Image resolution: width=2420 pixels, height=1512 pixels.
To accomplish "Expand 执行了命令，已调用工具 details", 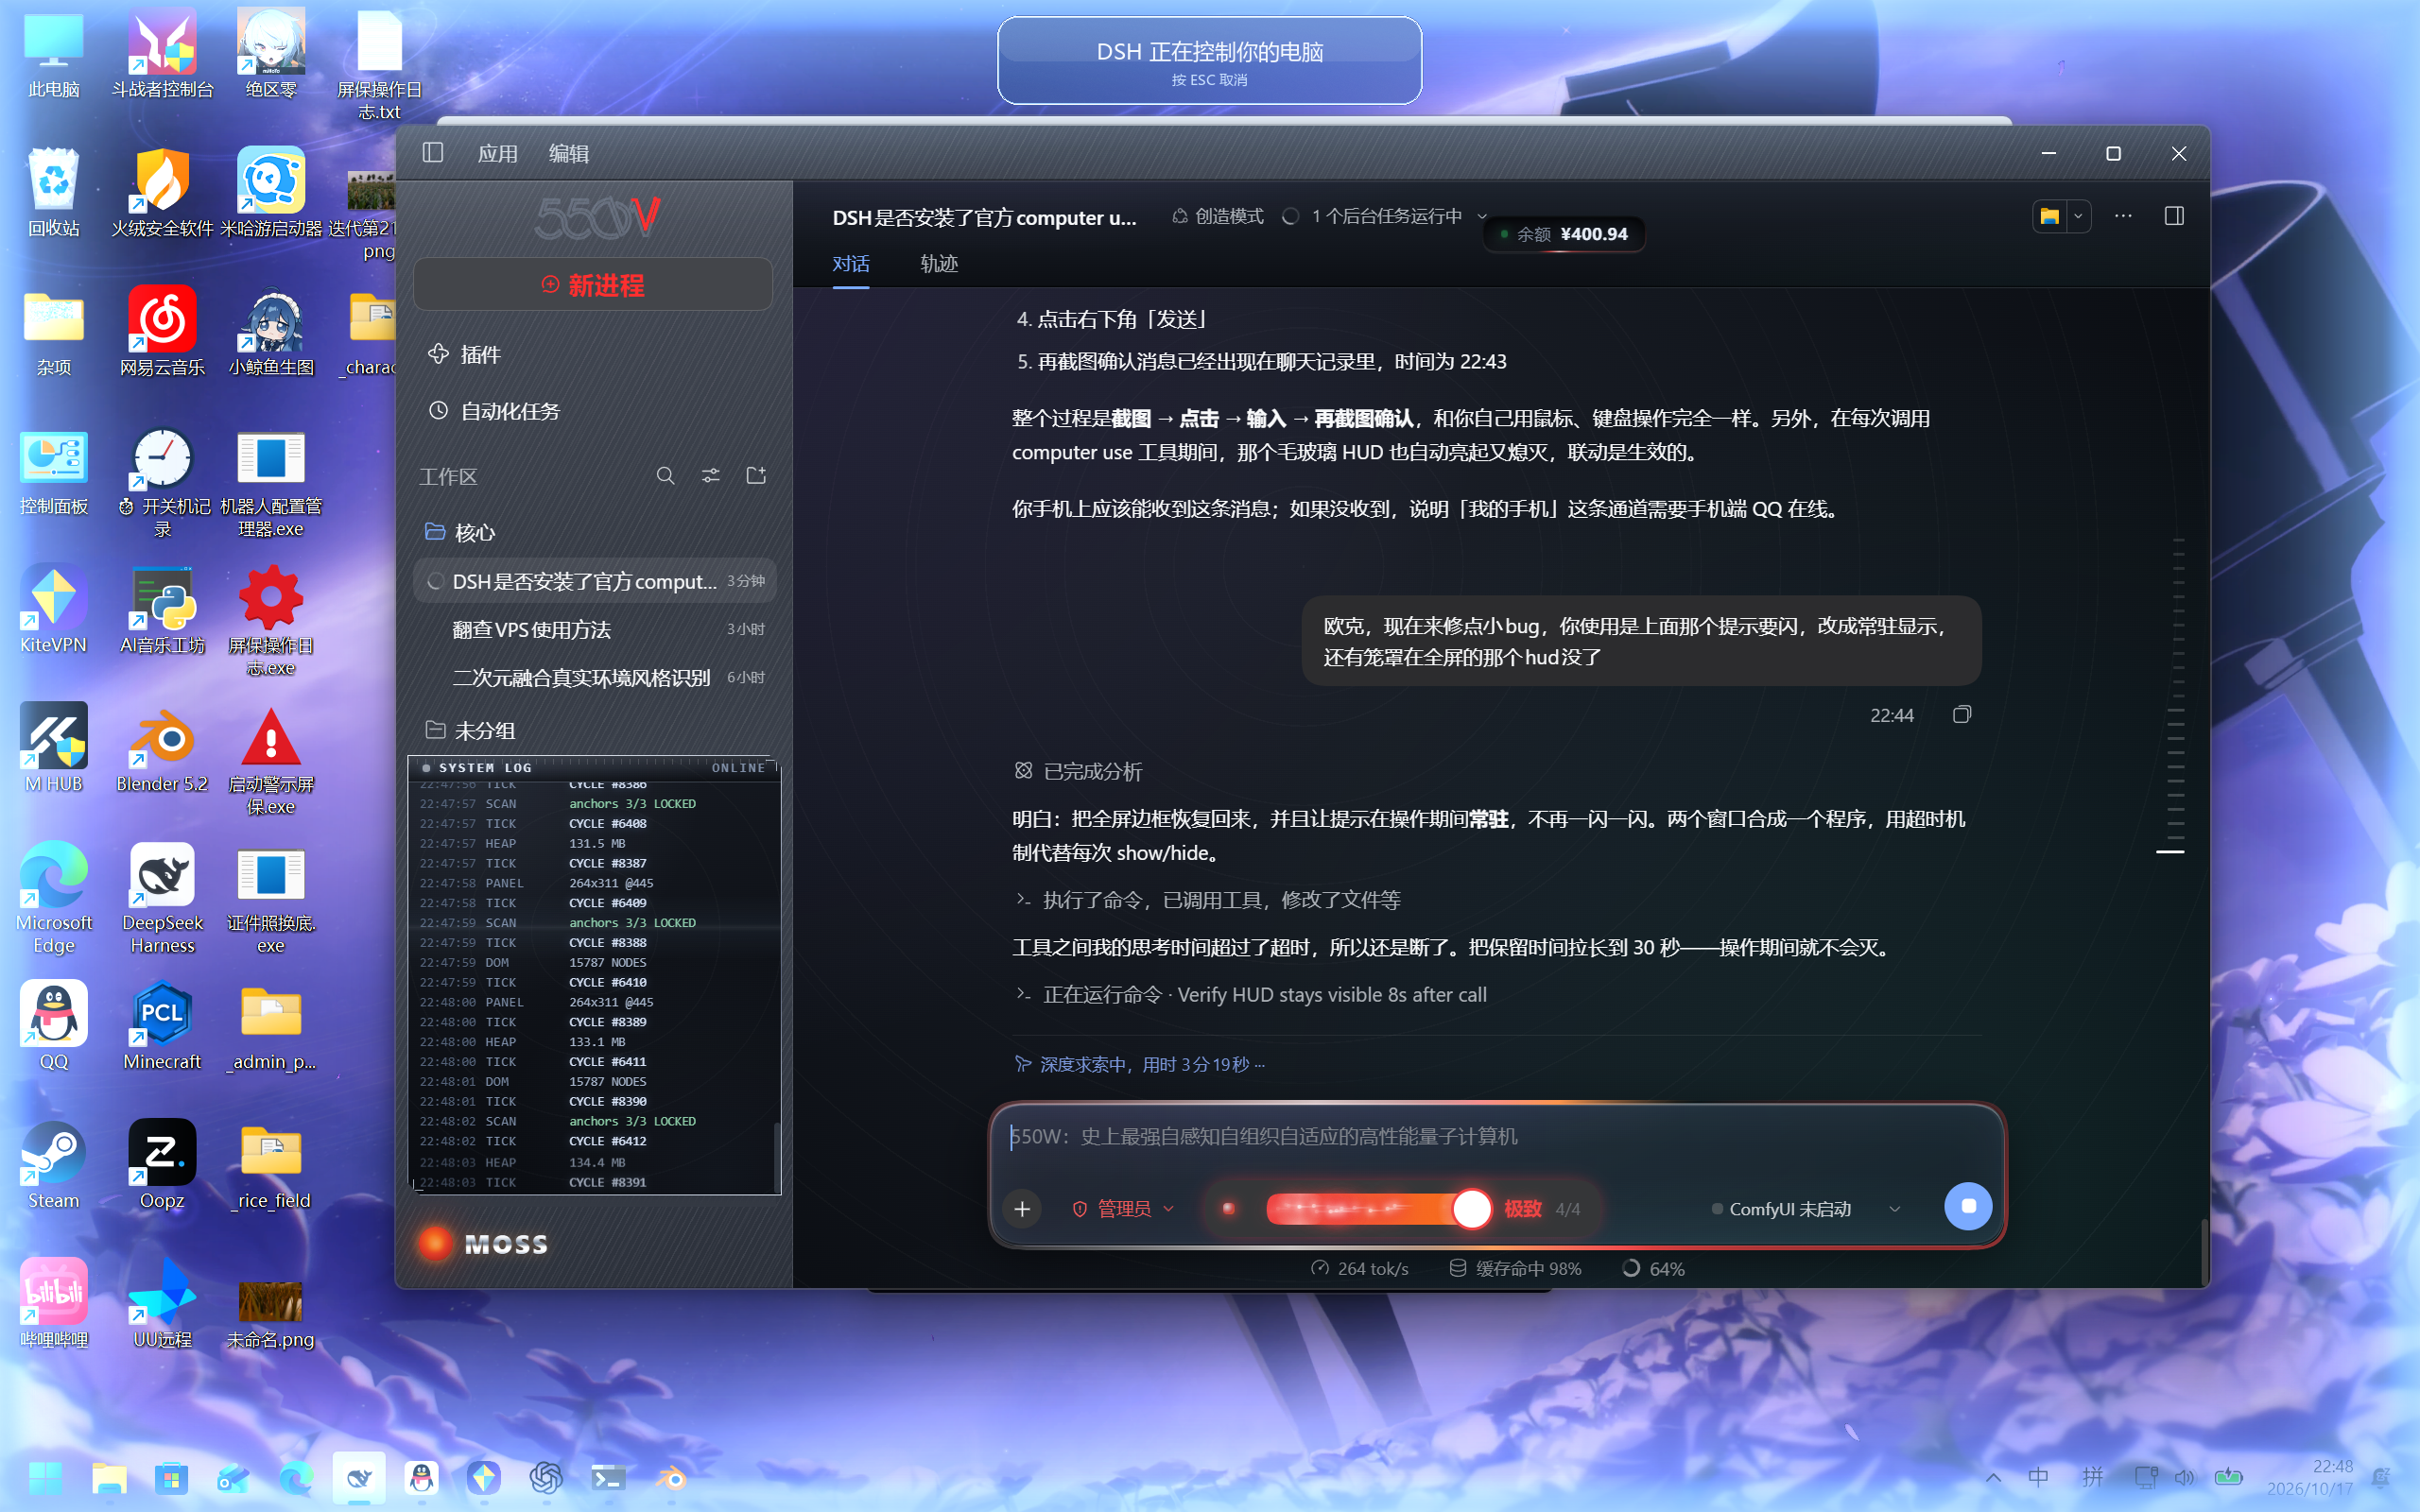I will click(x=1208, y=899).
